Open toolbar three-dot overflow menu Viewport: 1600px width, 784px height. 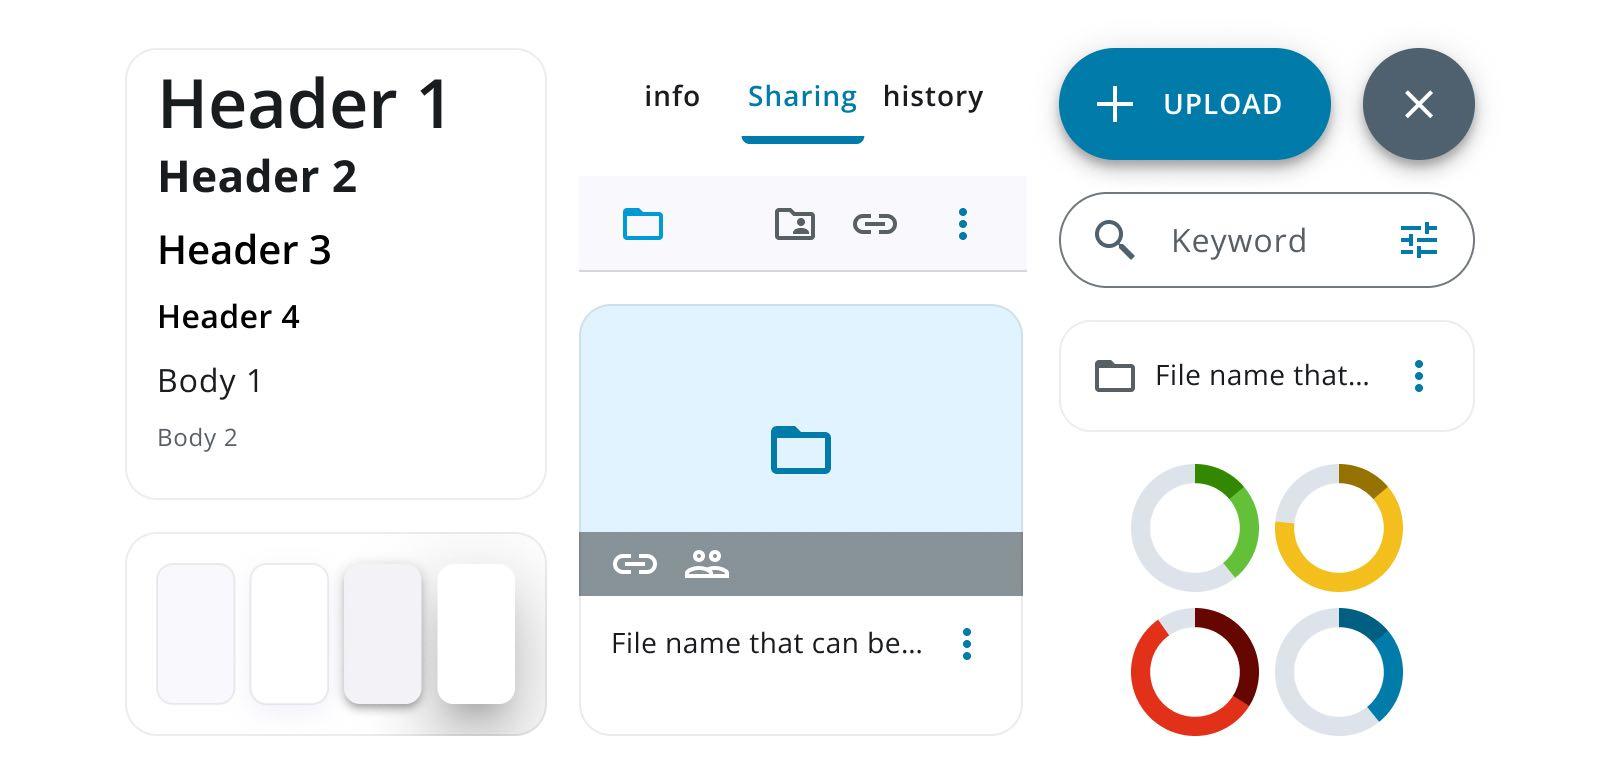coord(962,224)
